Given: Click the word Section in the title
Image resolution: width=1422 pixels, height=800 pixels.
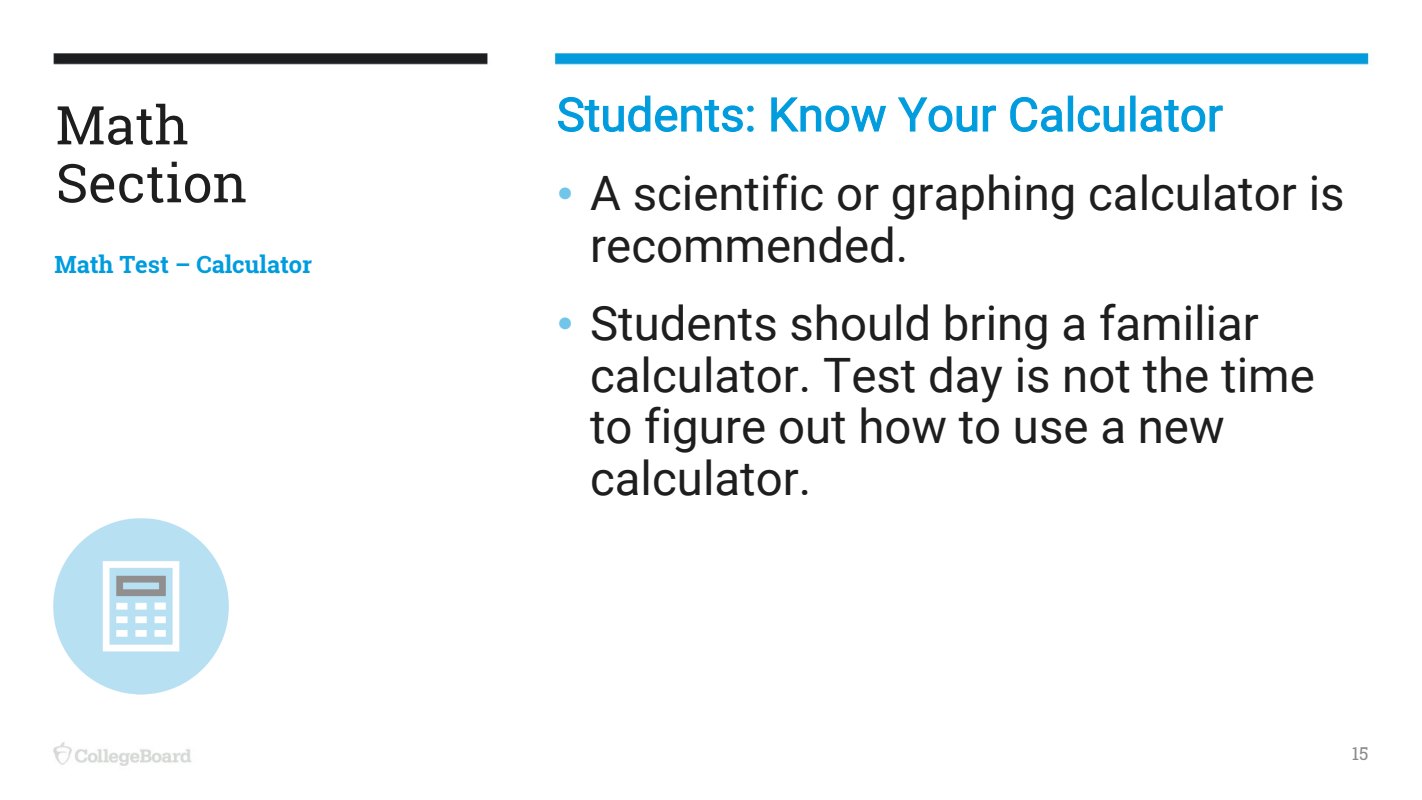Looking at the screenshot, I should pyautogui.click(x=151, y=185).
